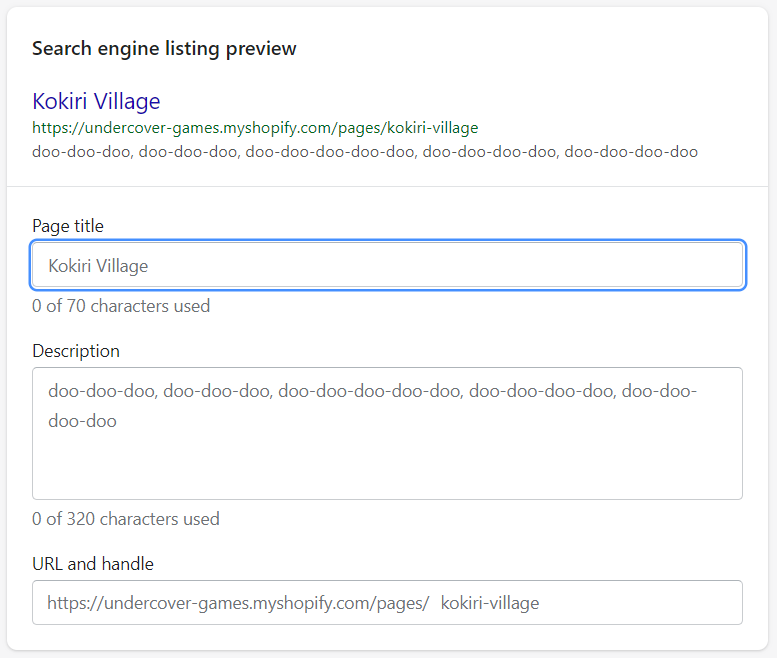Edit the URL and handle field

coord(388,603)
